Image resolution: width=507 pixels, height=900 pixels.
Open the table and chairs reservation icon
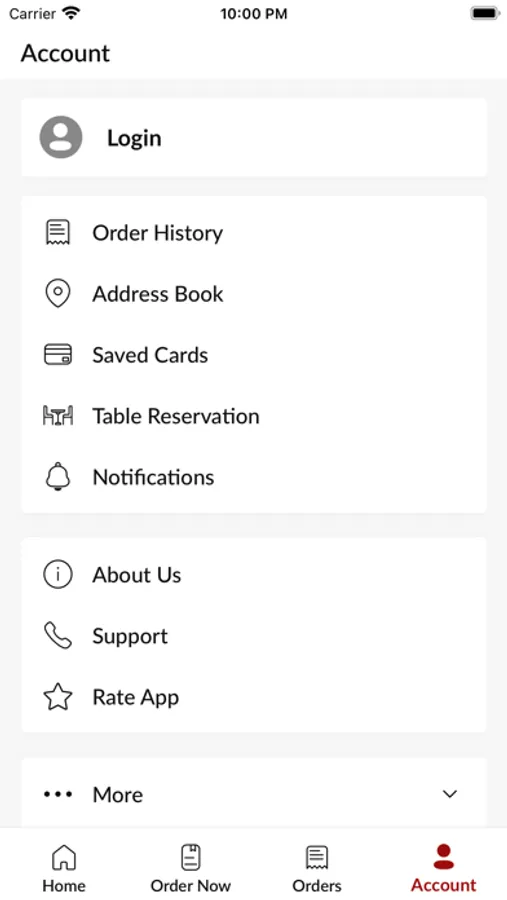[58, 416]
